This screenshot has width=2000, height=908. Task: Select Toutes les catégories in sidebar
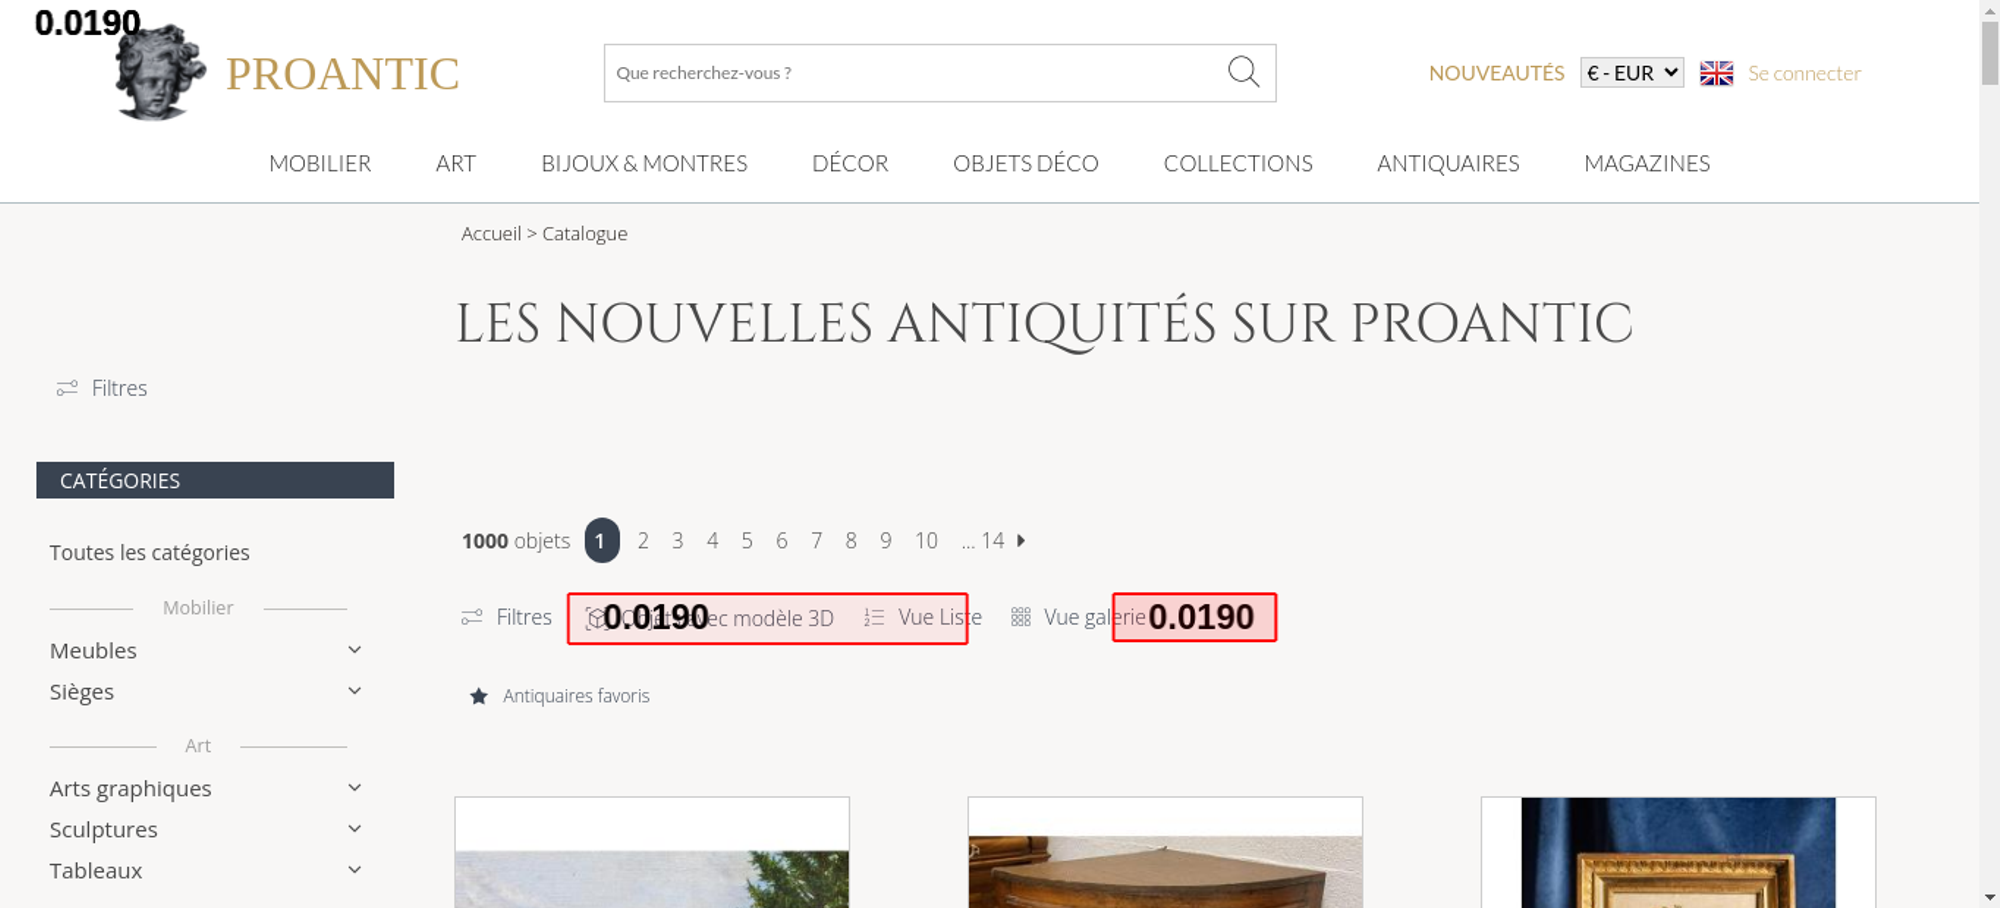tap(150, 552)
